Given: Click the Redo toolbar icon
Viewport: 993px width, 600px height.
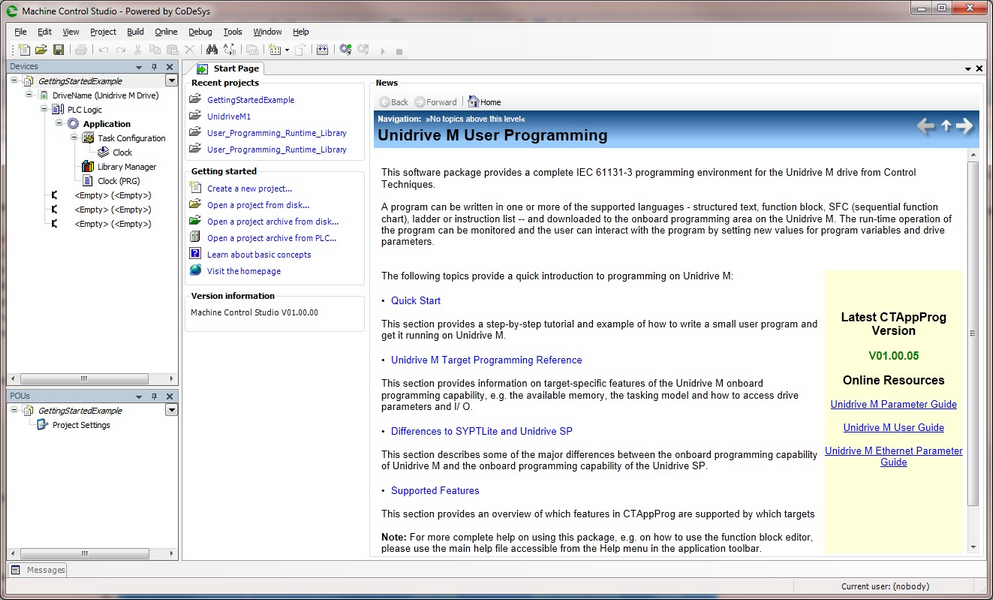Looking at the screenshot, I should pyautogui.click(x=120, y=49).
